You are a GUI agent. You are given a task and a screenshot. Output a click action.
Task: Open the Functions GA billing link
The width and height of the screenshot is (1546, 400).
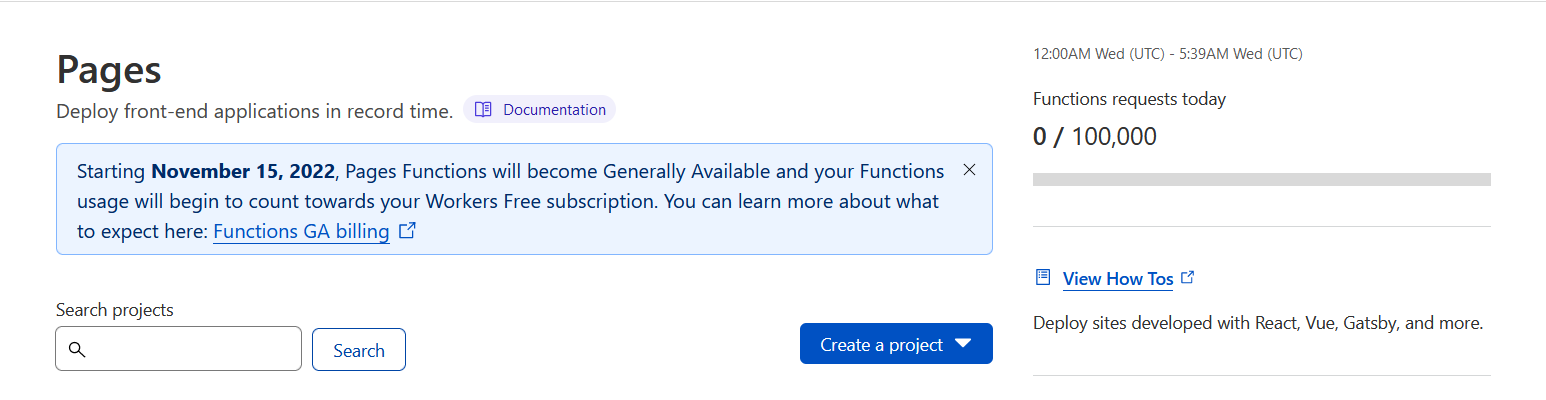coord(301,232)
